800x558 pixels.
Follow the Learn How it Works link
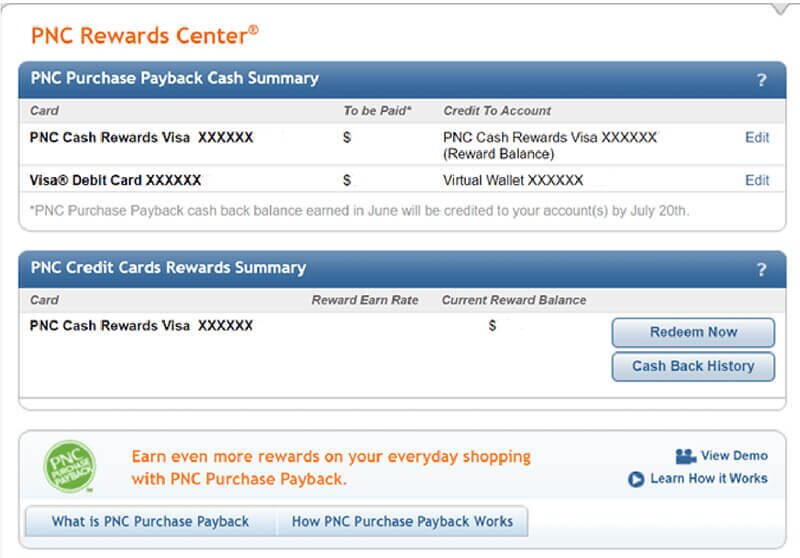tap(709, 479)
